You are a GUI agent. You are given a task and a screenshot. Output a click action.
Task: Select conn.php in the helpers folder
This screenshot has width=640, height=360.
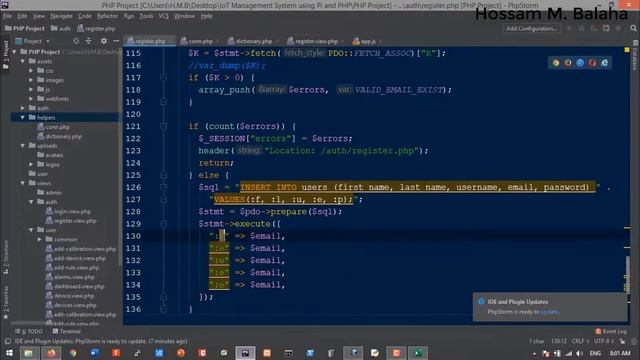(53, 127)
